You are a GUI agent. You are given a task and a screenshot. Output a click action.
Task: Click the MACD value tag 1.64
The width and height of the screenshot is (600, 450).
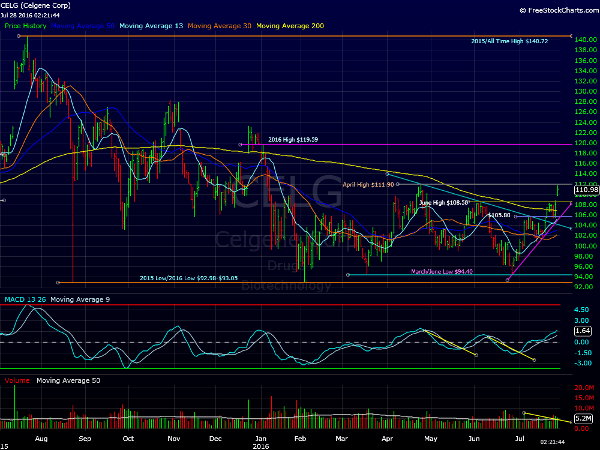pos(585,330)
